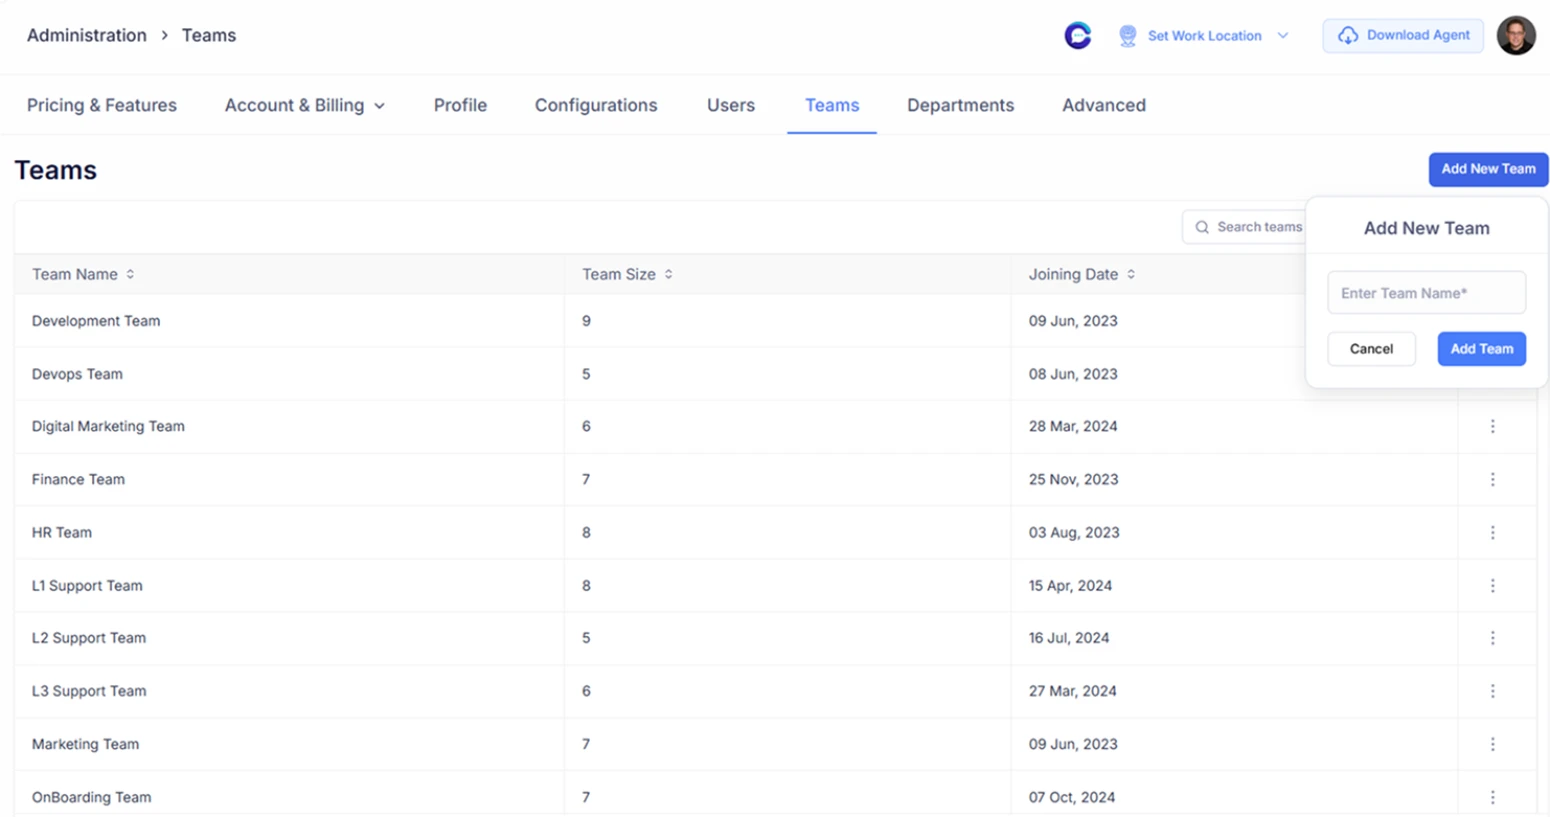Image resolution: width=1550 pixels, height=817 pixels.
Task: Click the Add Team button in popup
Action: (1481, 349)
